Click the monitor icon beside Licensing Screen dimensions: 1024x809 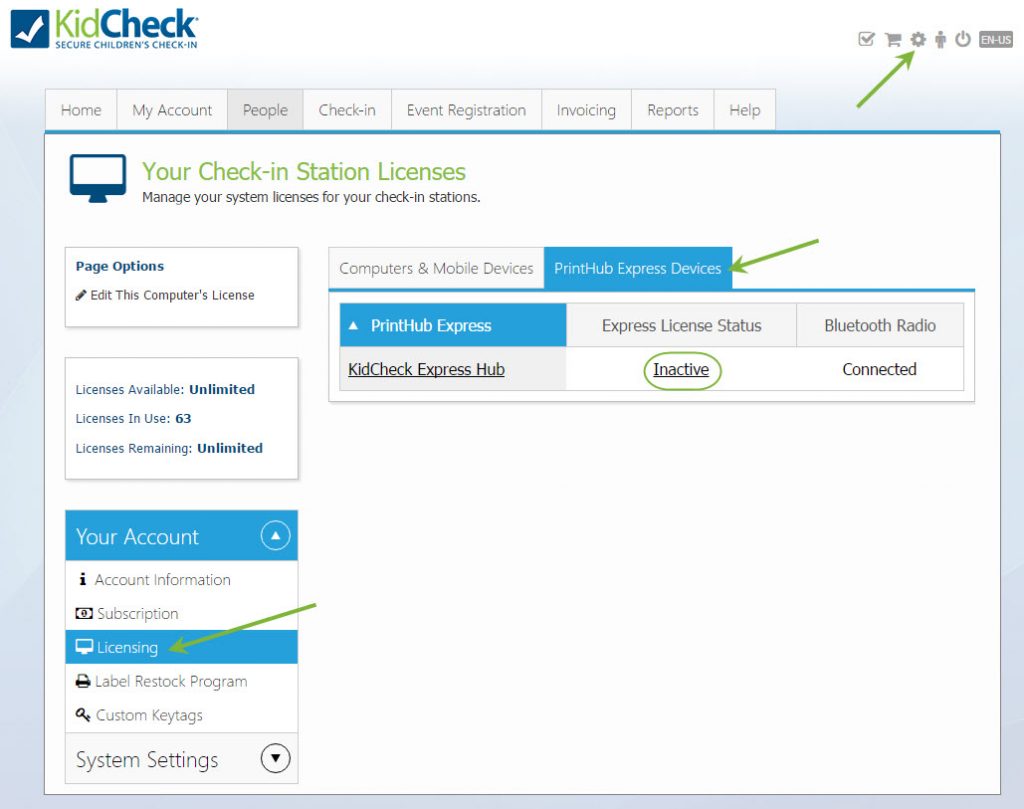click(x=84, y=647)
